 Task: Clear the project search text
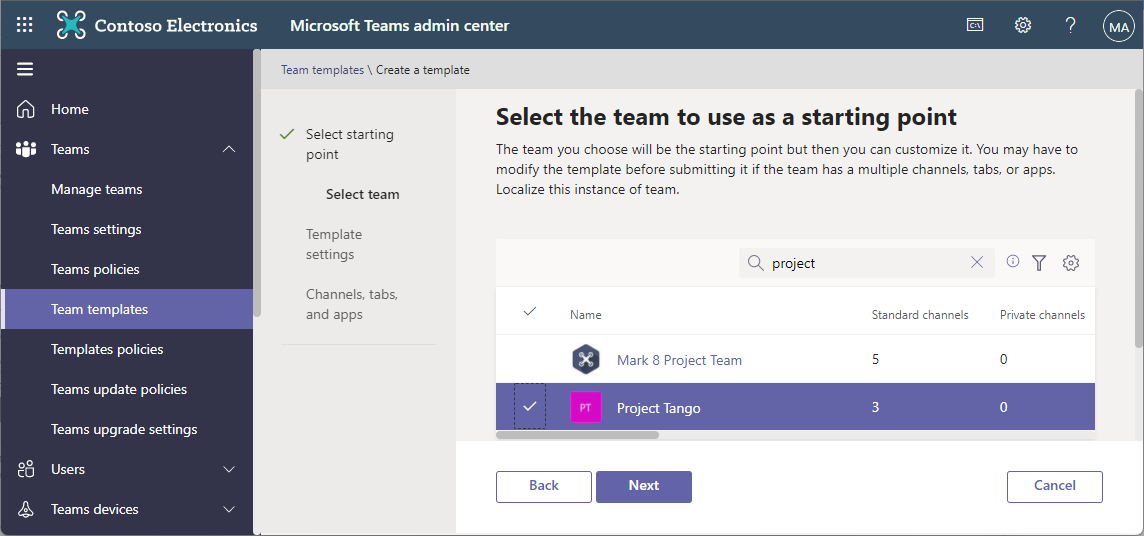tap(977, 263)
